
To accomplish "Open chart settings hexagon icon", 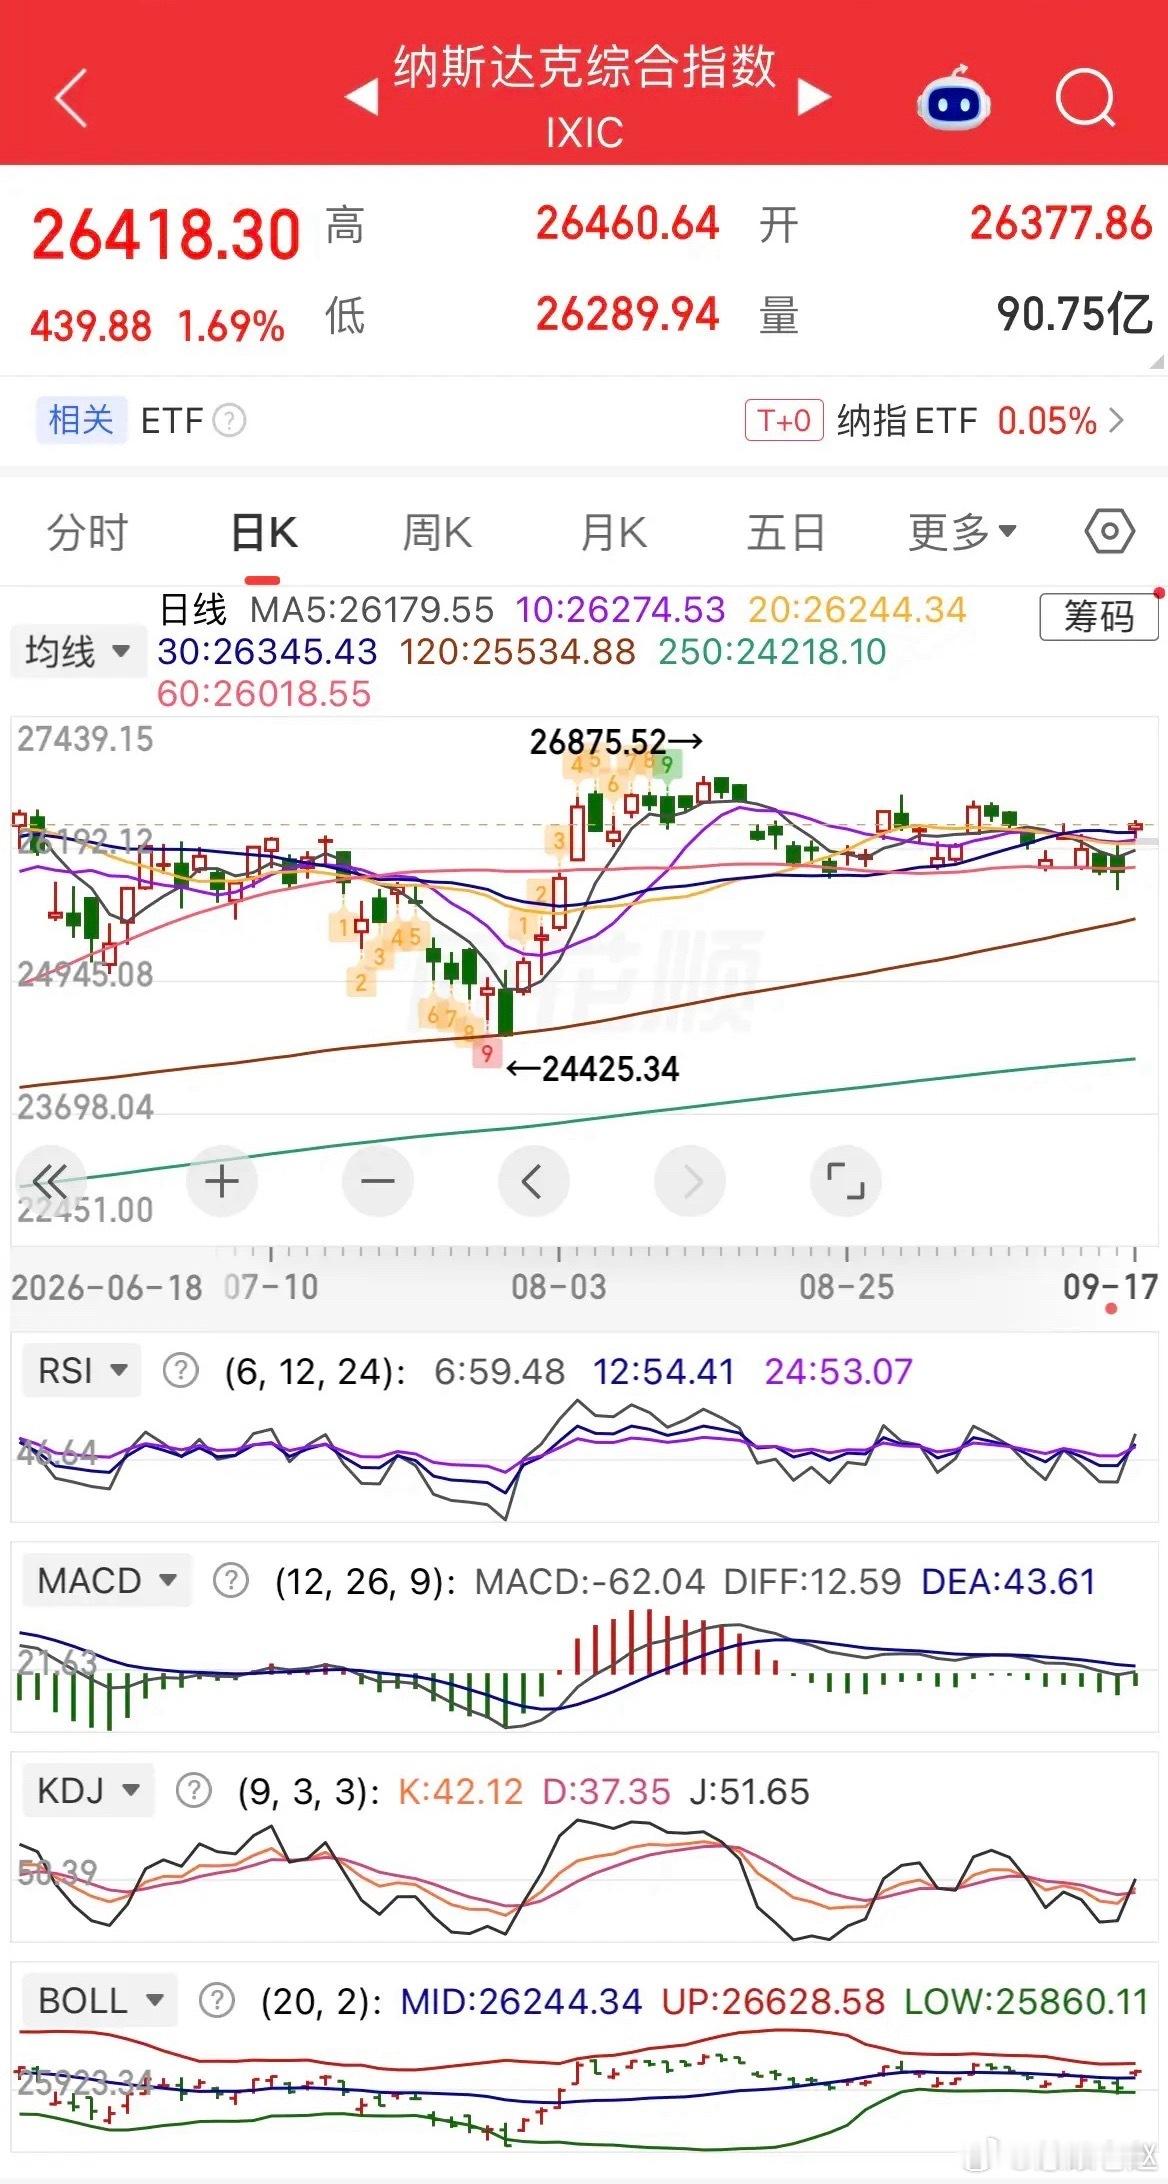I will 1109,532.
